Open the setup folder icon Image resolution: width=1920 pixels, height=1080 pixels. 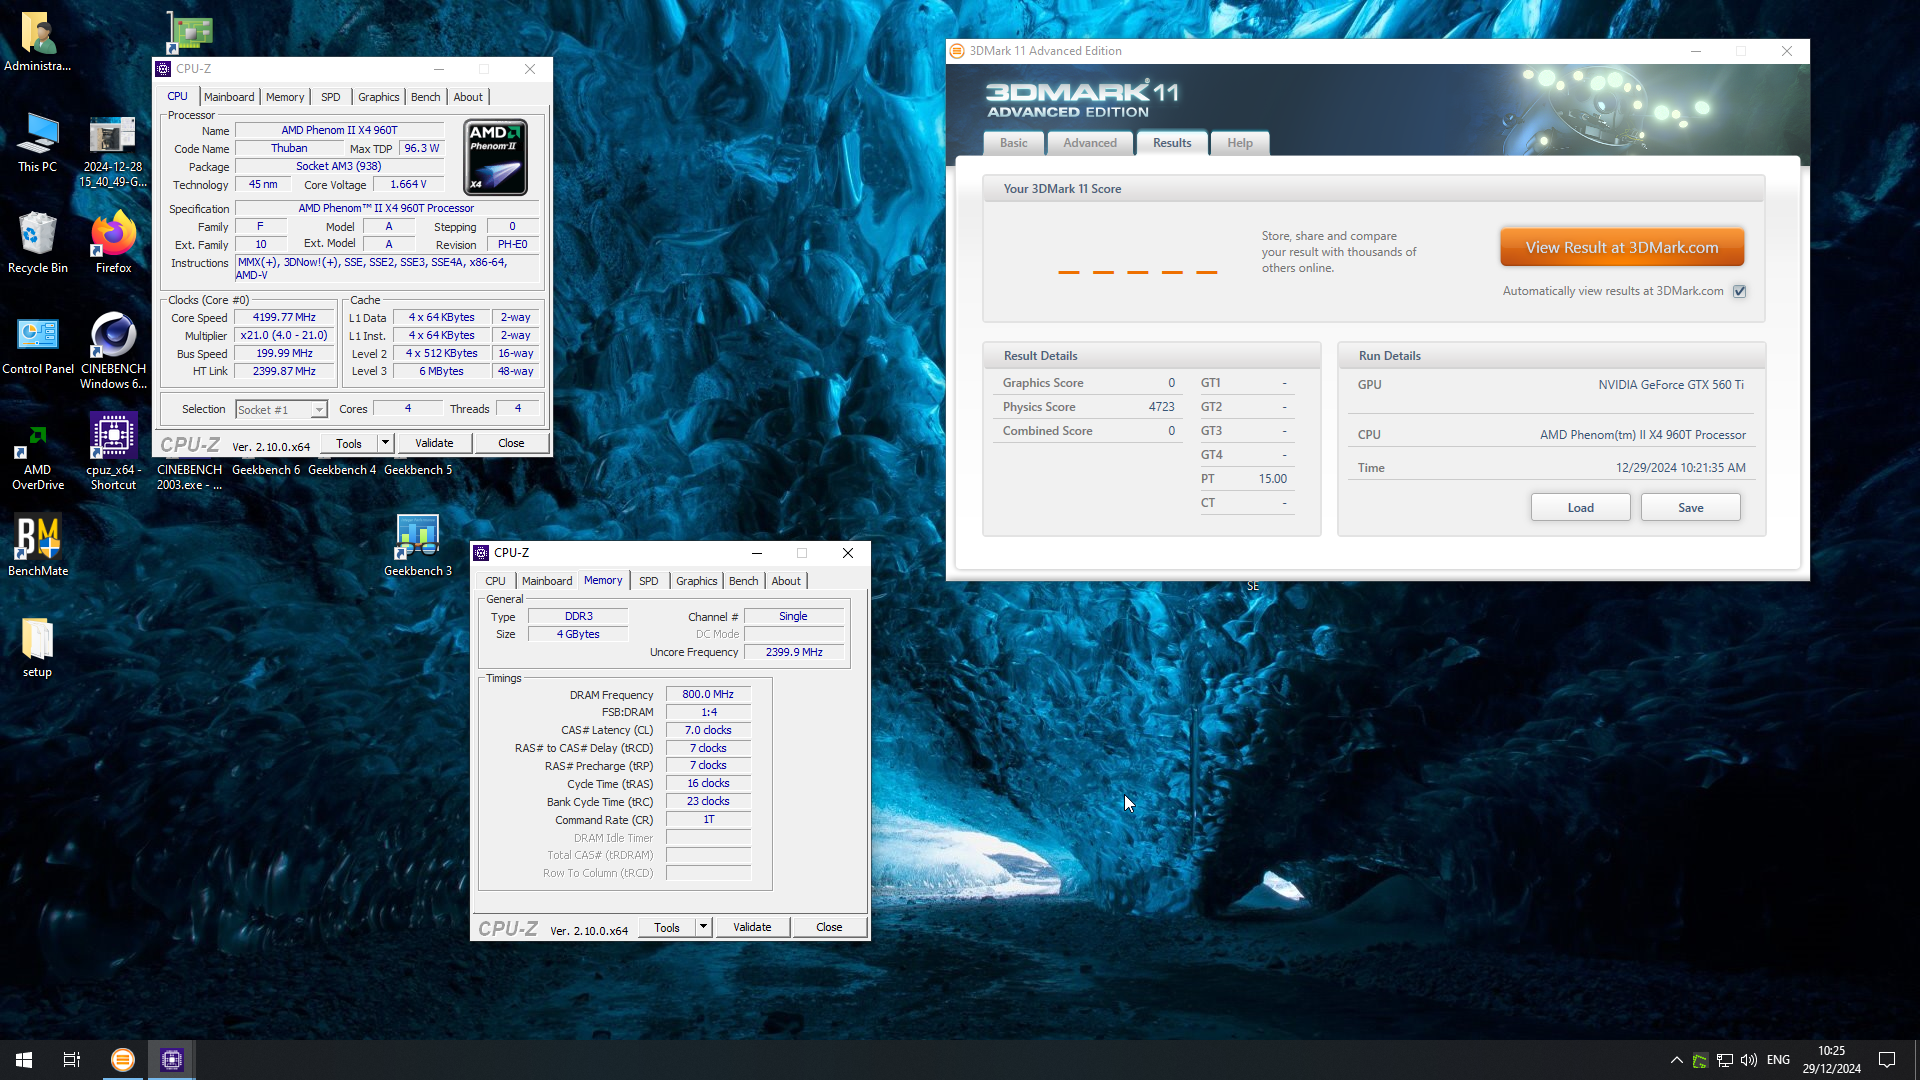[x=38, y=648]
